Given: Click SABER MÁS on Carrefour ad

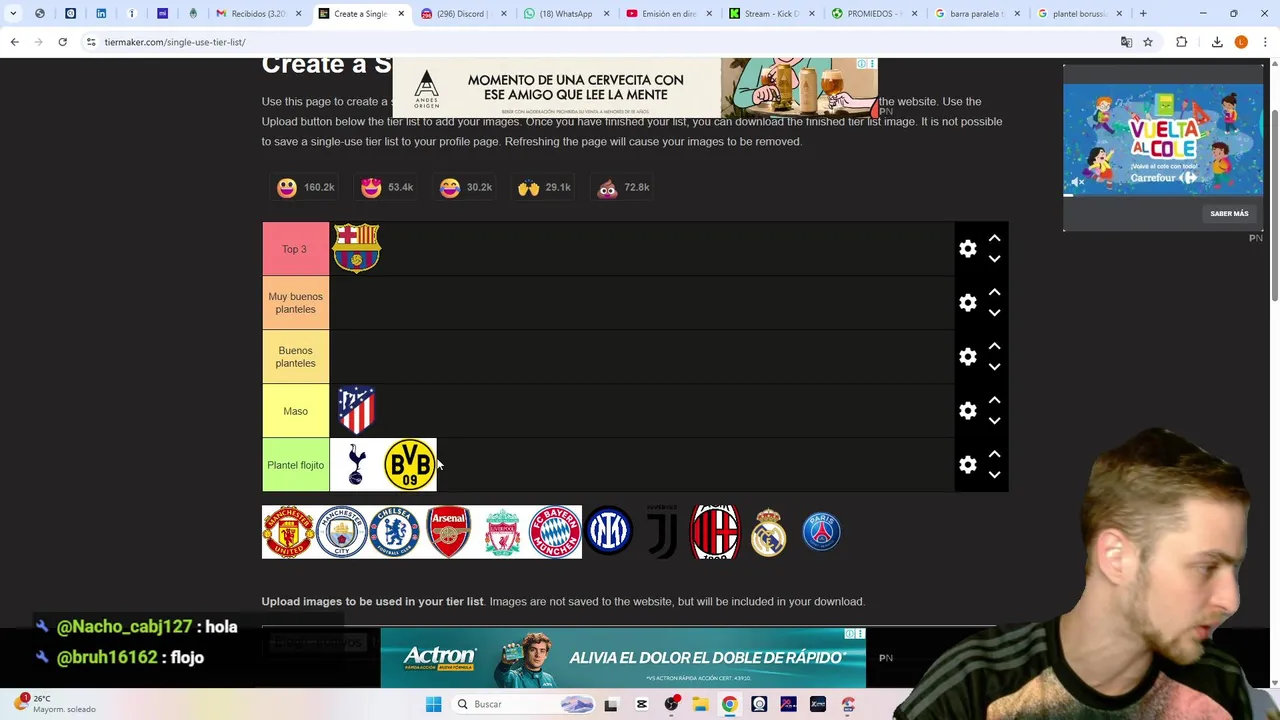Looking at the screenshot, I should click(1229, 213).
